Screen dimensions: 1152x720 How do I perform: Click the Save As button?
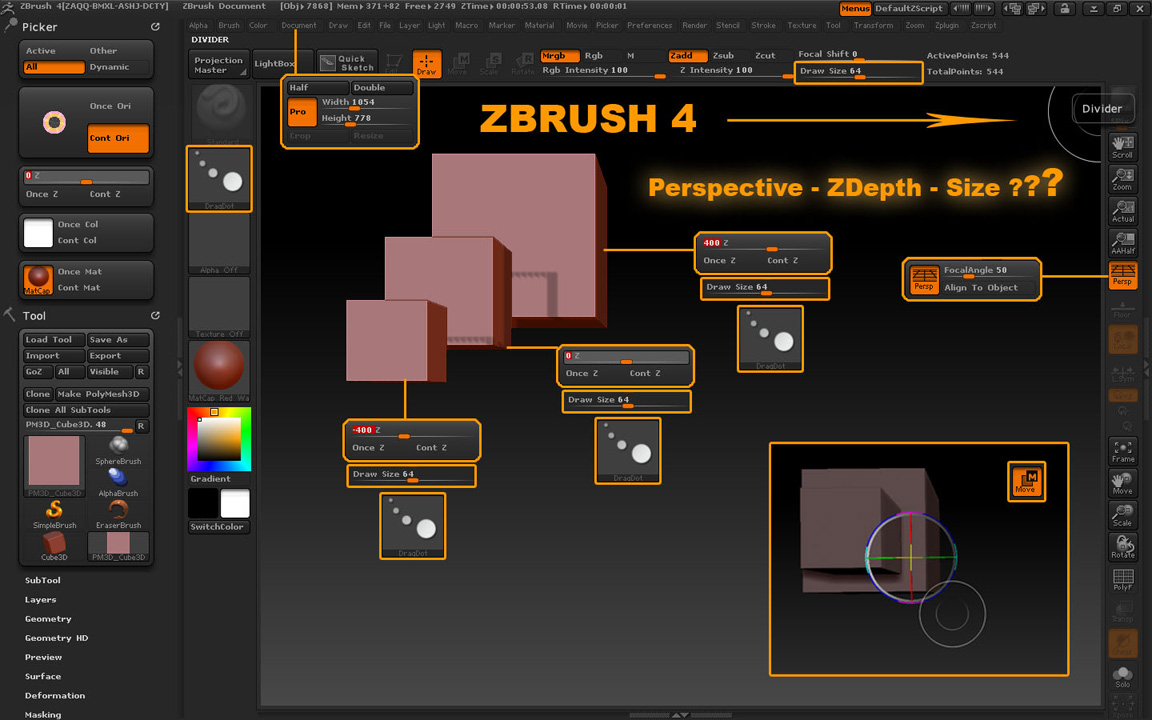point(118,339)
